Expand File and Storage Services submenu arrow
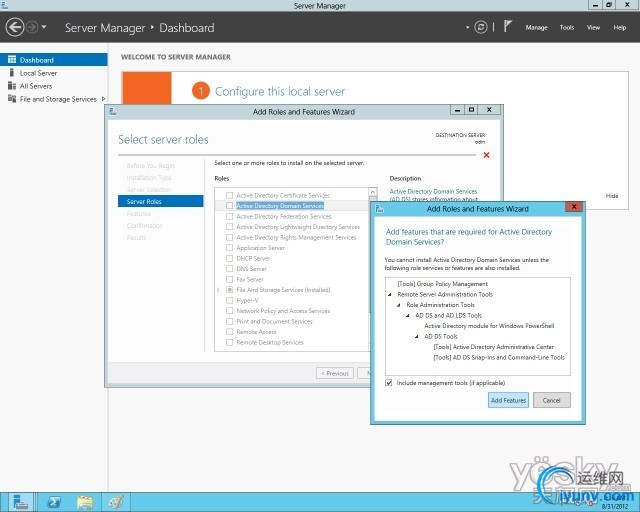The height and width of the screenshot is (512, 640). click(x=103, y=99)
